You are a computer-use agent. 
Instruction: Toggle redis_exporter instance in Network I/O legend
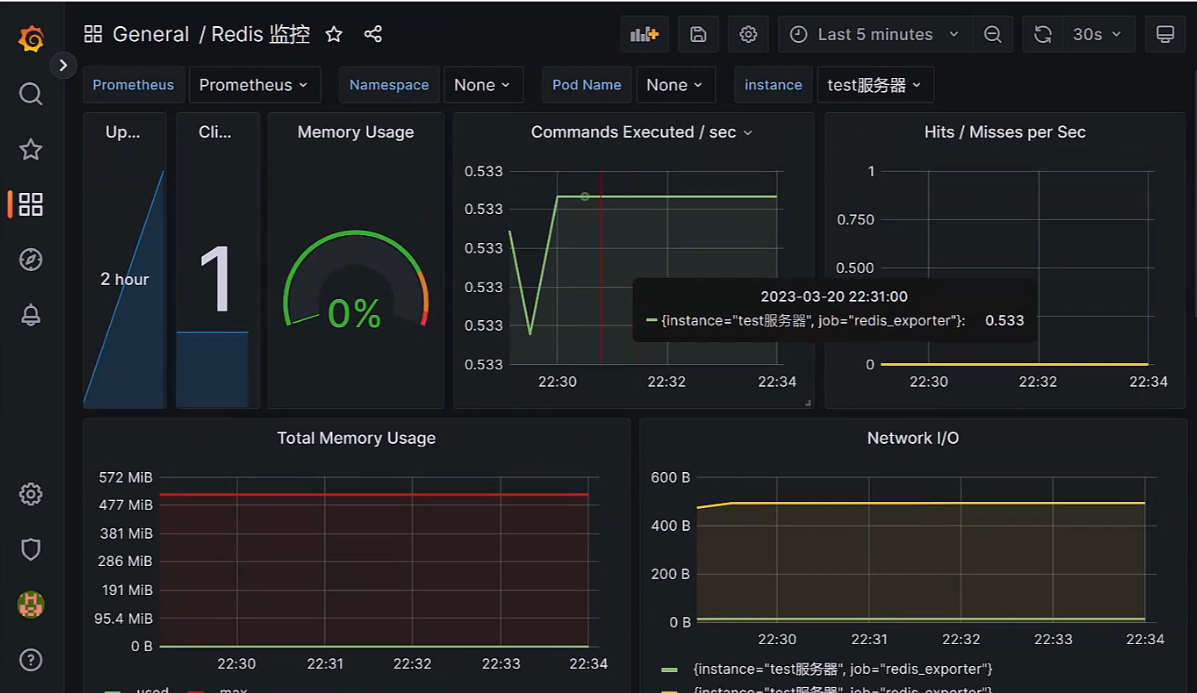pyautogui.click(x=839, y=668)
